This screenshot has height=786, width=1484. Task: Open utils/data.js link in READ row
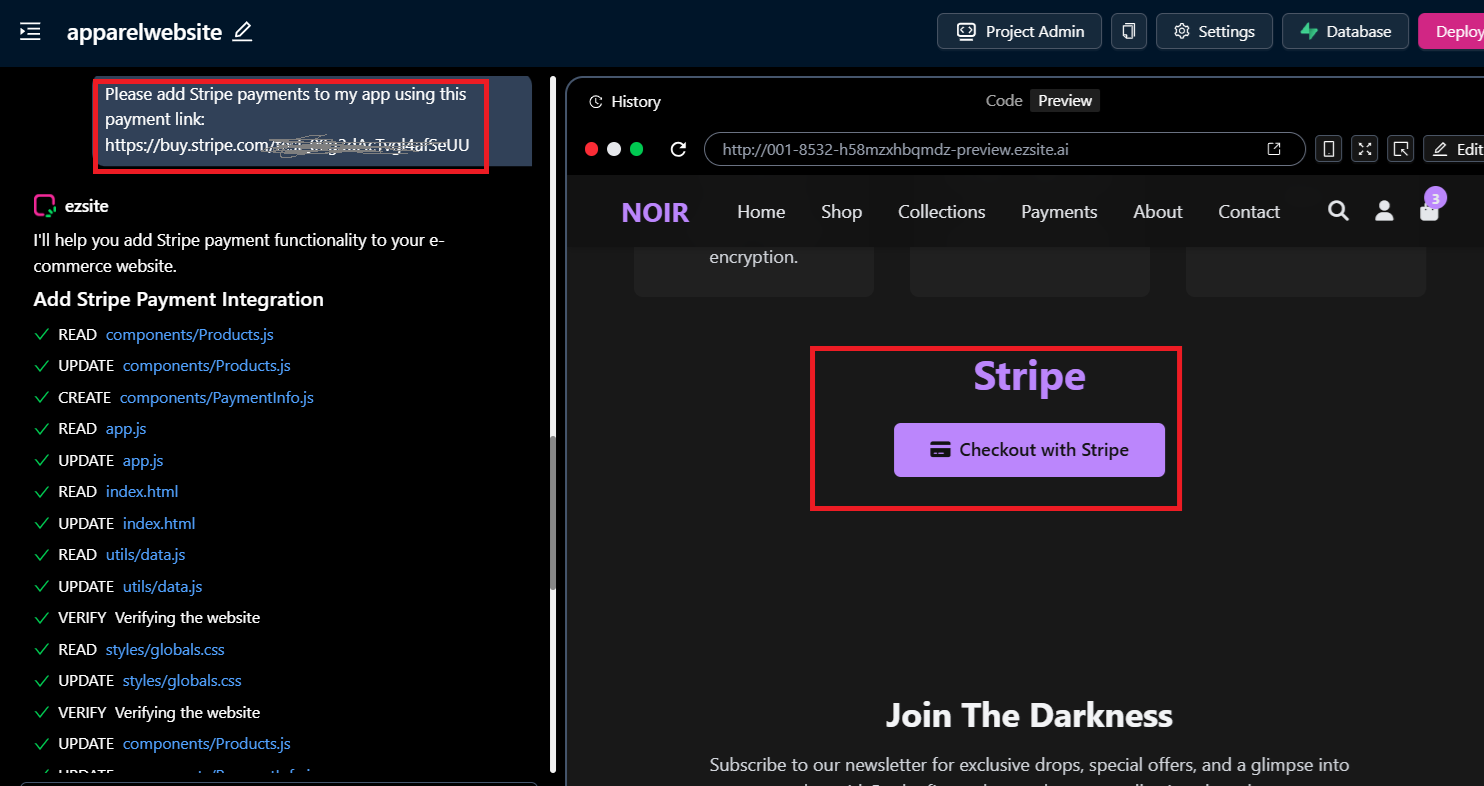tap(146, 554)
